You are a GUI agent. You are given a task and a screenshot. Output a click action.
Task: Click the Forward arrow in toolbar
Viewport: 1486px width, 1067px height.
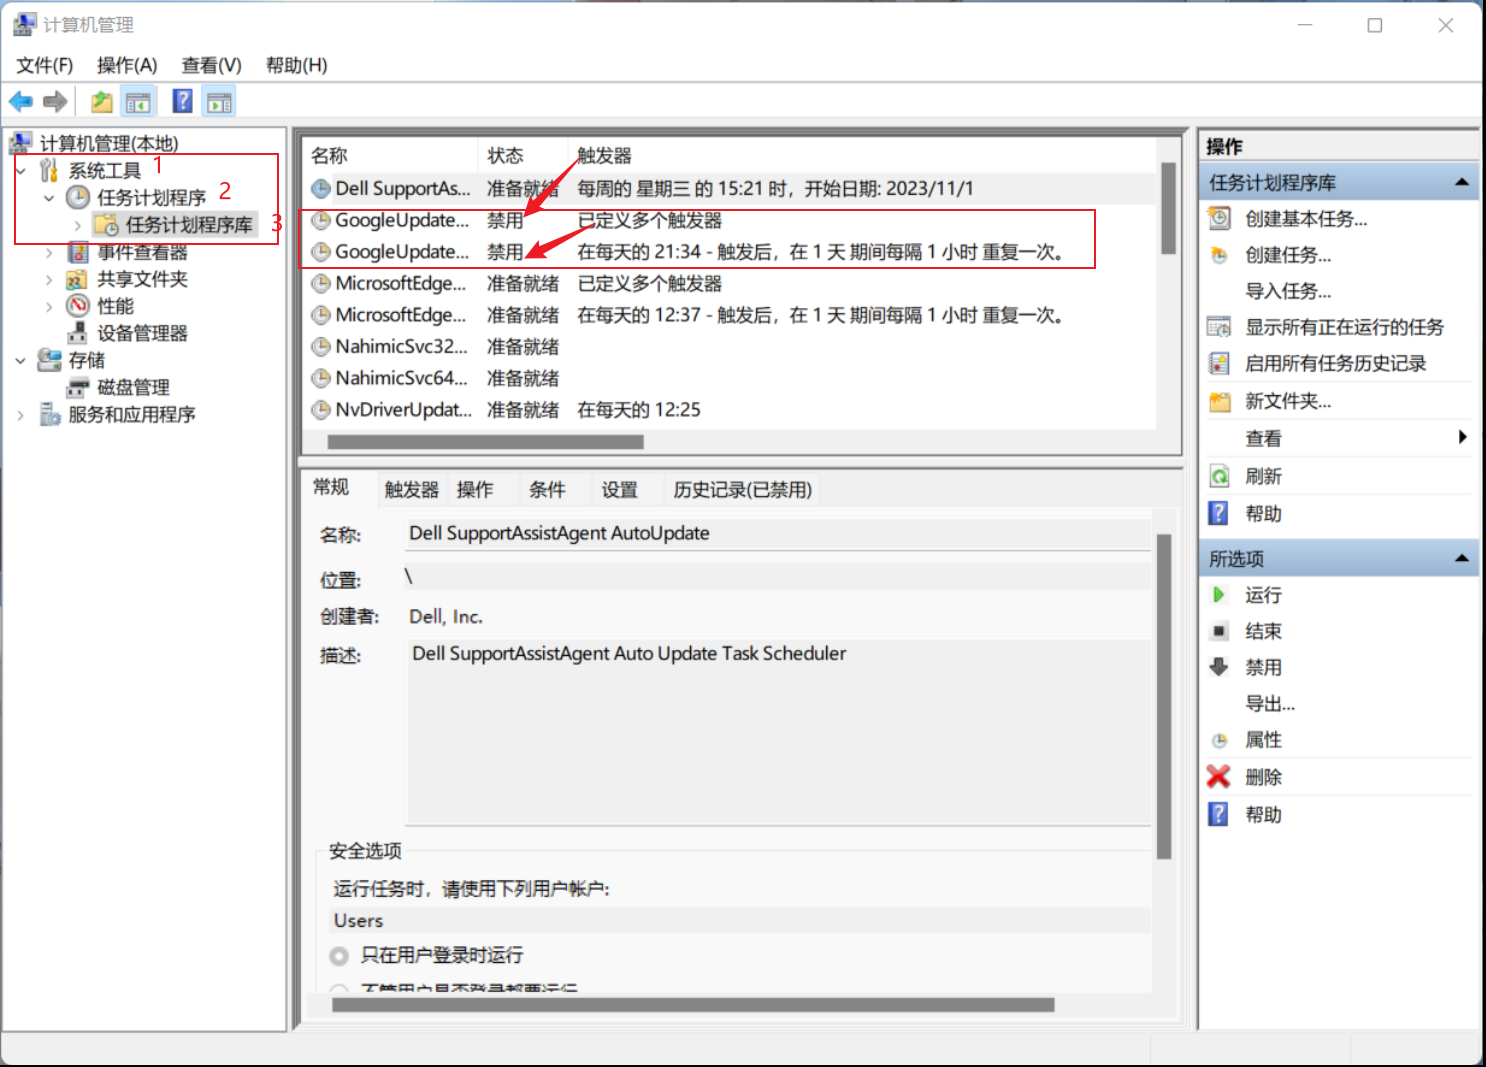point(55,101)
